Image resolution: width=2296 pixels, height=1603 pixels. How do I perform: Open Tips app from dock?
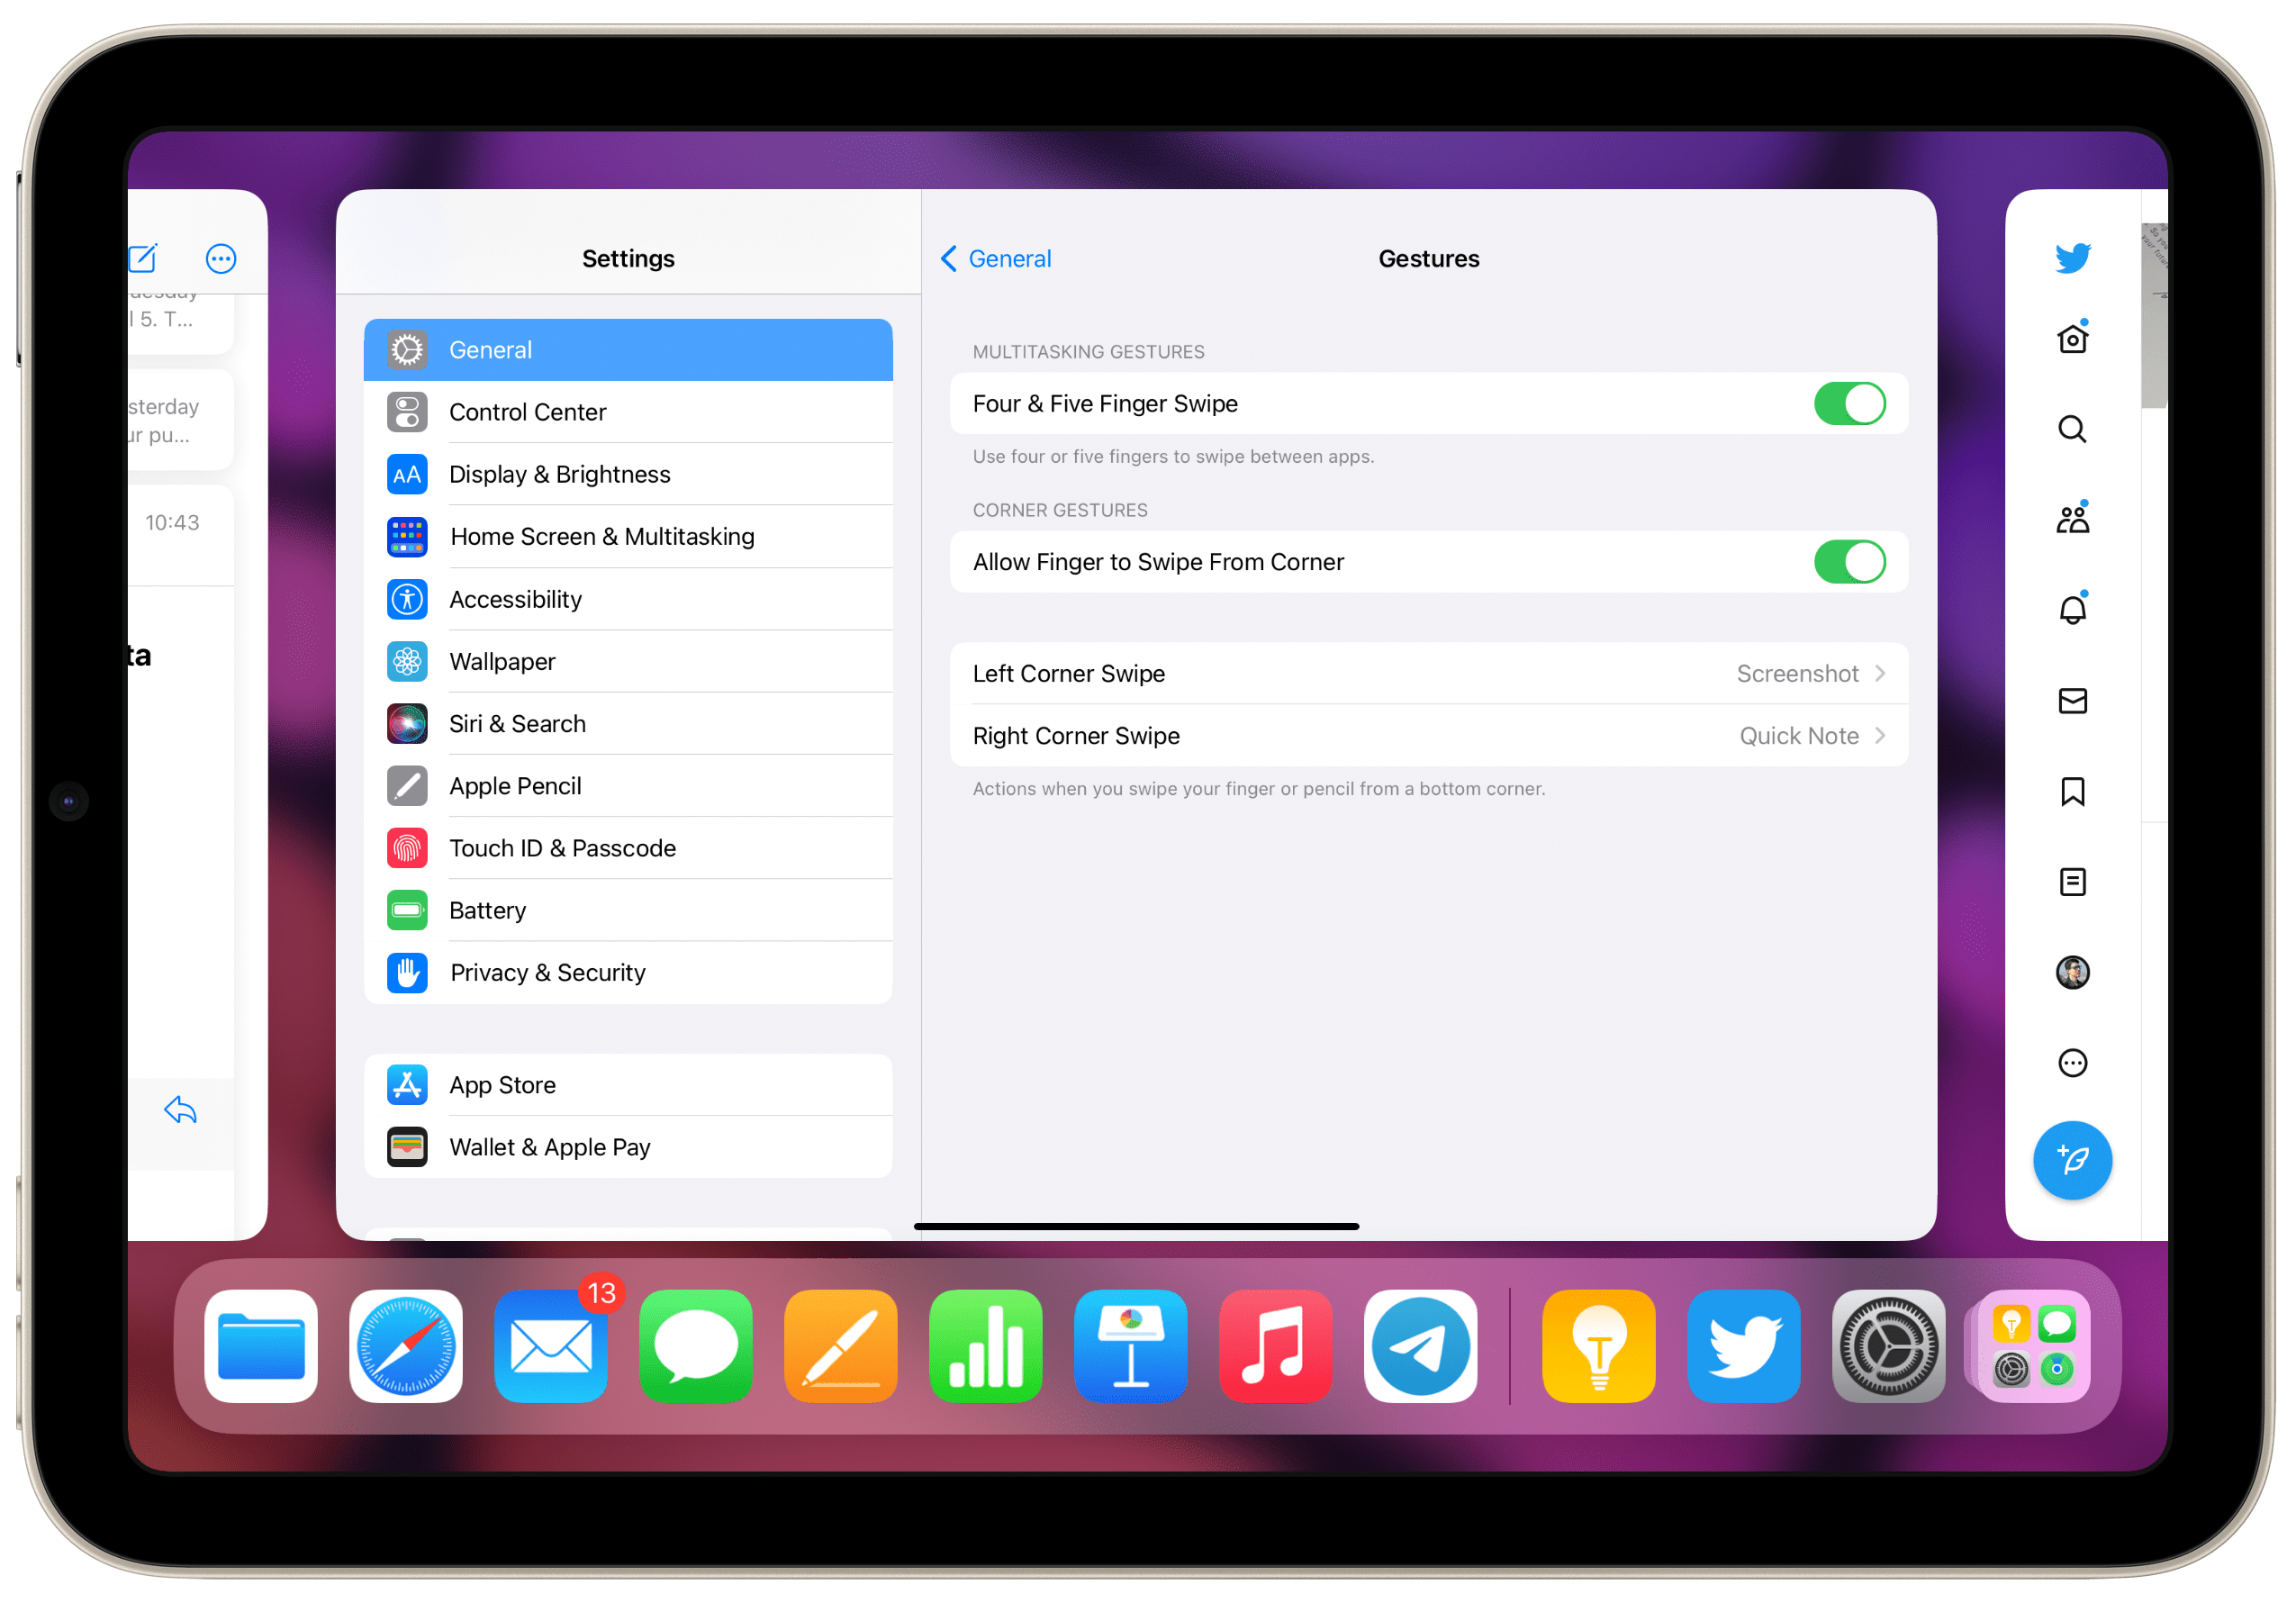tap(1593, 1345)
